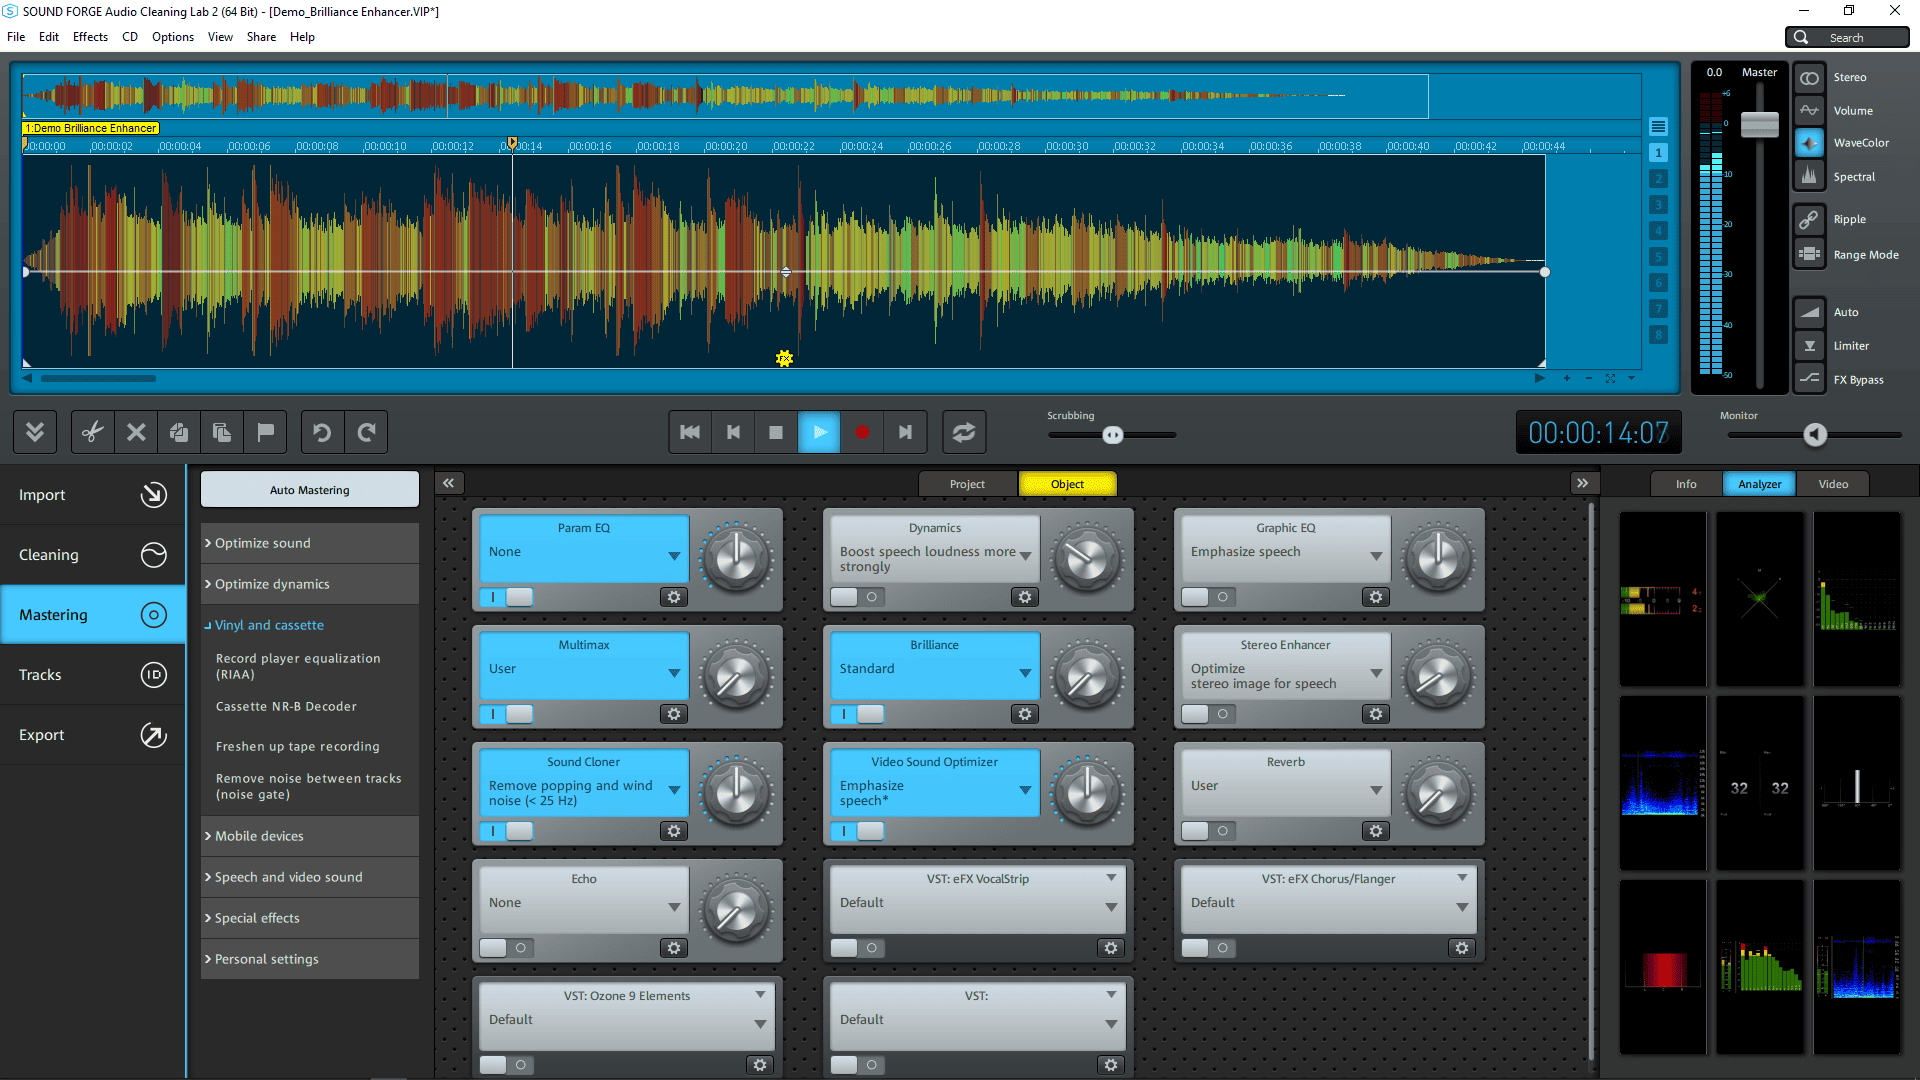Click the scissors cut tool
This screenshot has height=1080, width=1920.
pos(93,432)
